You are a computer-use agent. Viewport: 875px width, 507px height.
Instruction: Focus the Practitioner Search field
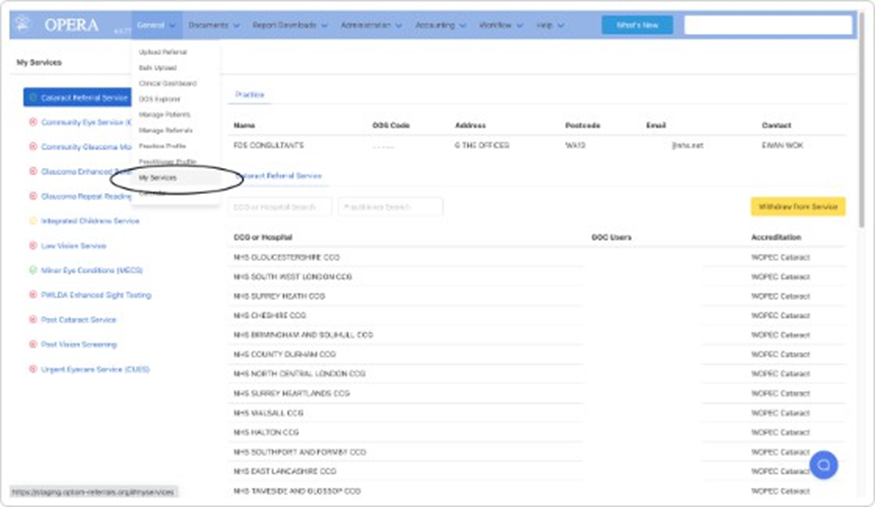point(390,207)
